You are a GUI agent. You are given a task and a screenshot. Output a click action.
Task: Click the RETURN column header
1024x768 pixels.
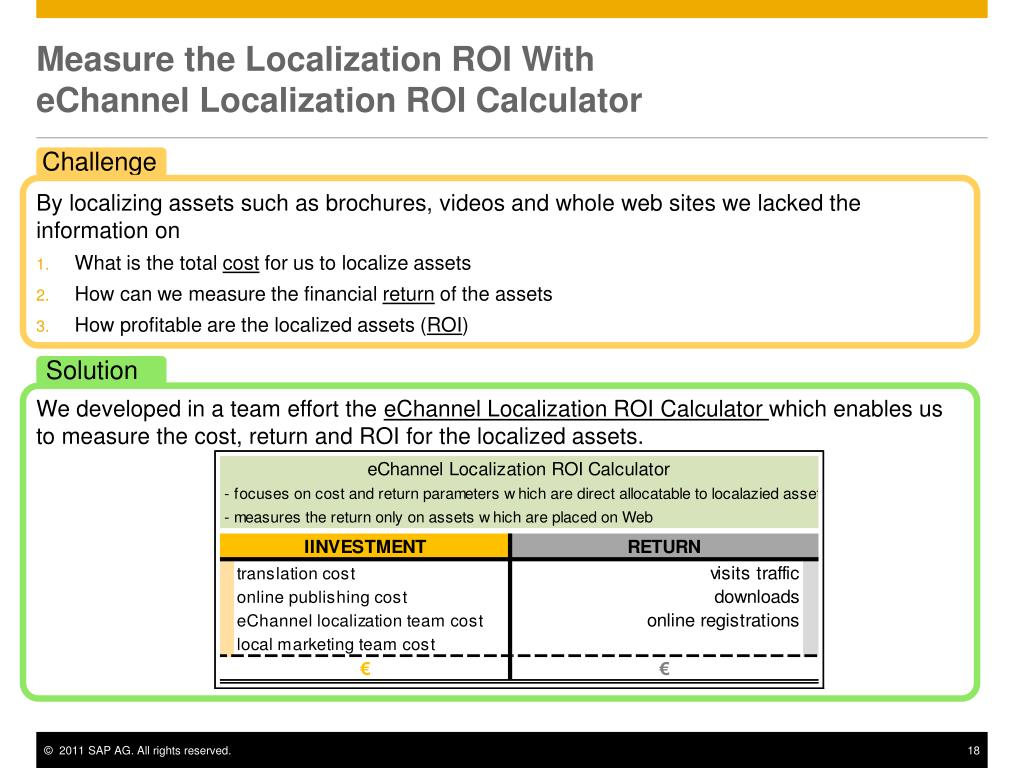click(664, 547)
